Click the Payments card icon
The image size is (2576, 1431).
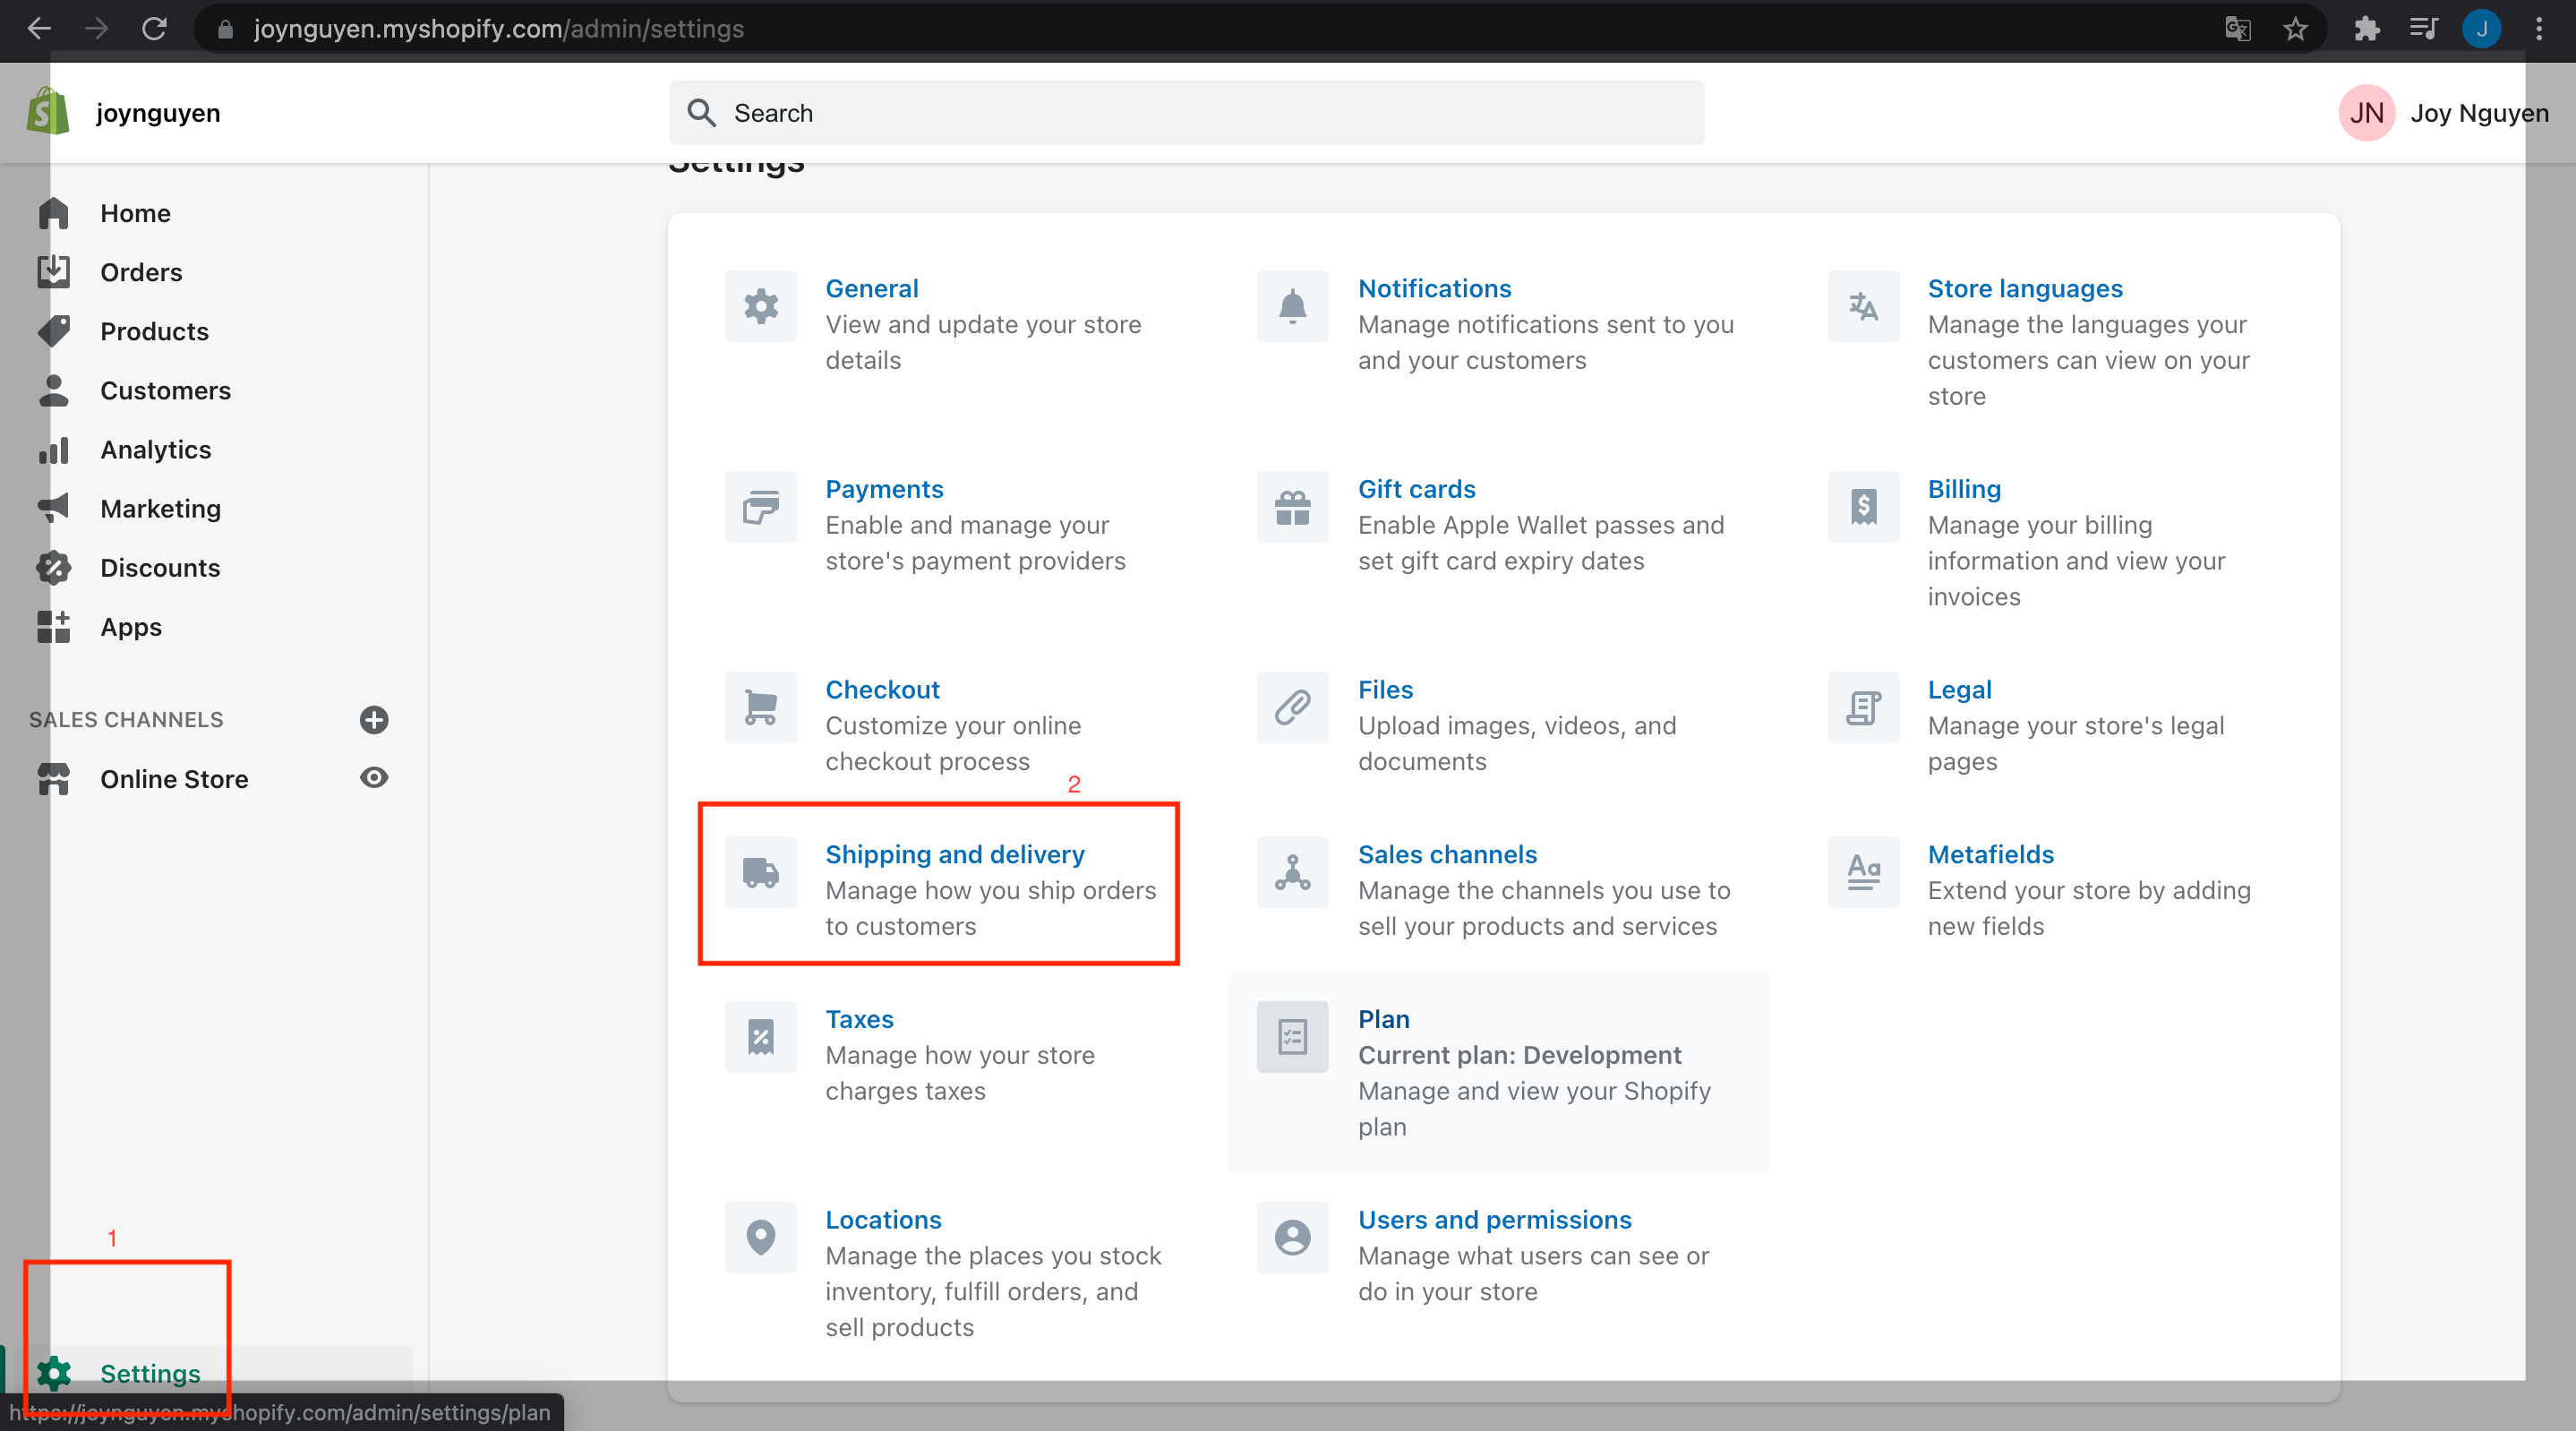coord(760,507)
